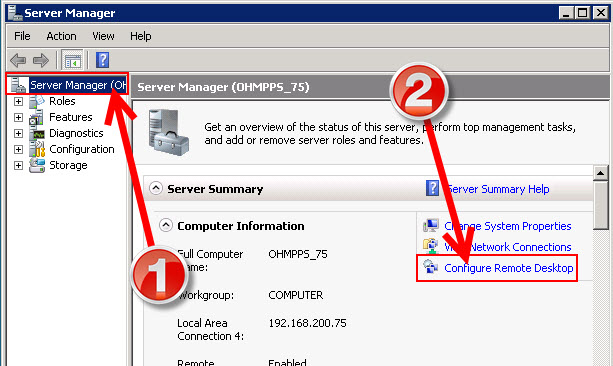The image size is (613, 366).
Task: Expand the Features tree node
Action: tap(18, 118)
